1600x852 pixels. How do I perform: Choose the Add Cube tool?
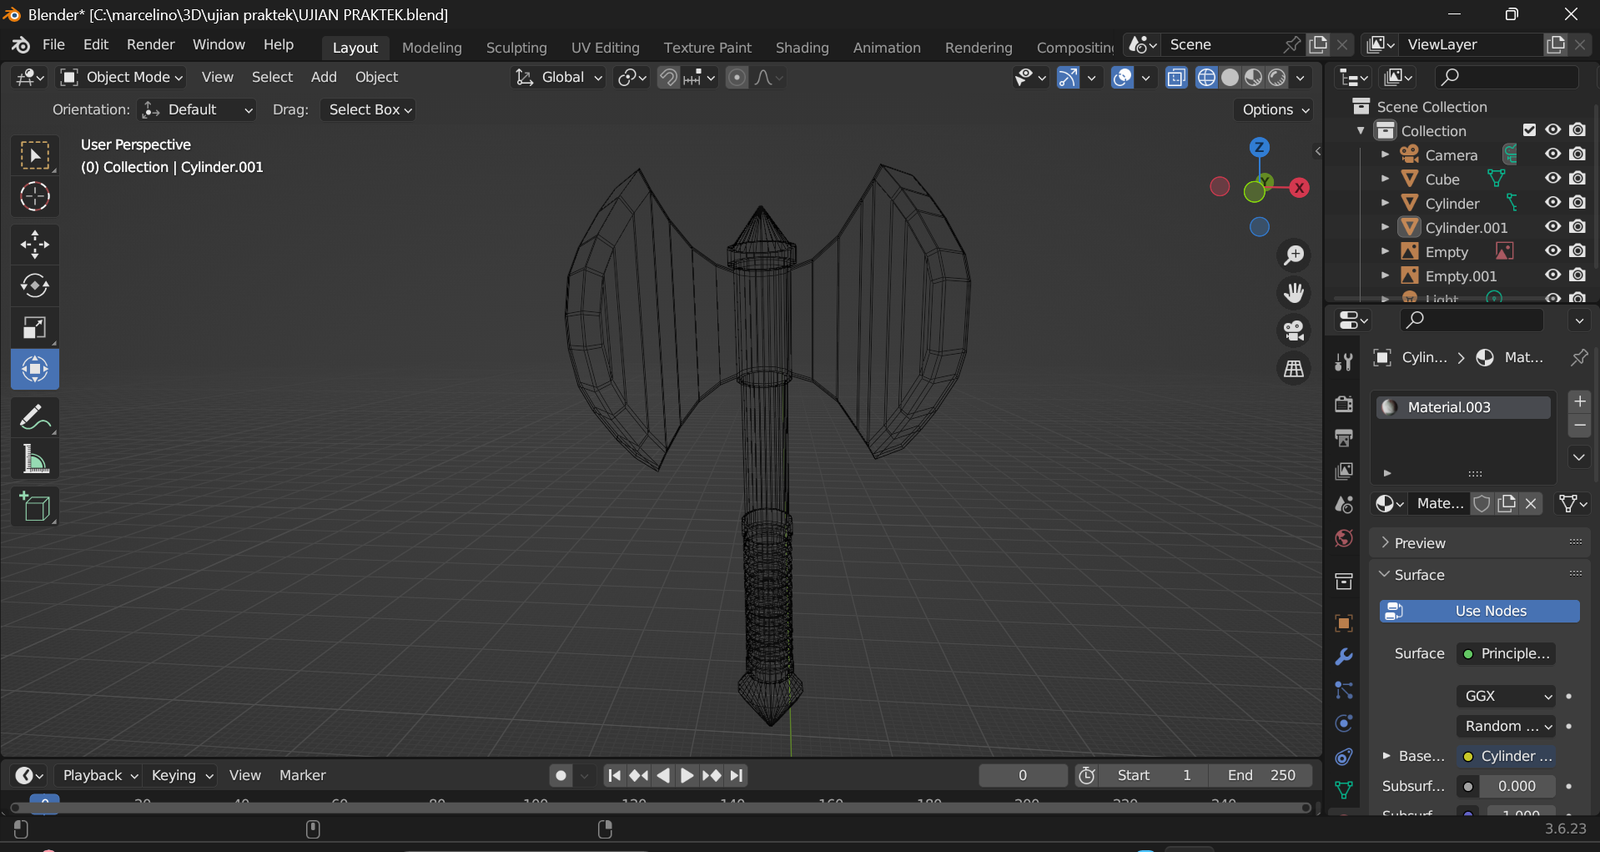point(35,507)
